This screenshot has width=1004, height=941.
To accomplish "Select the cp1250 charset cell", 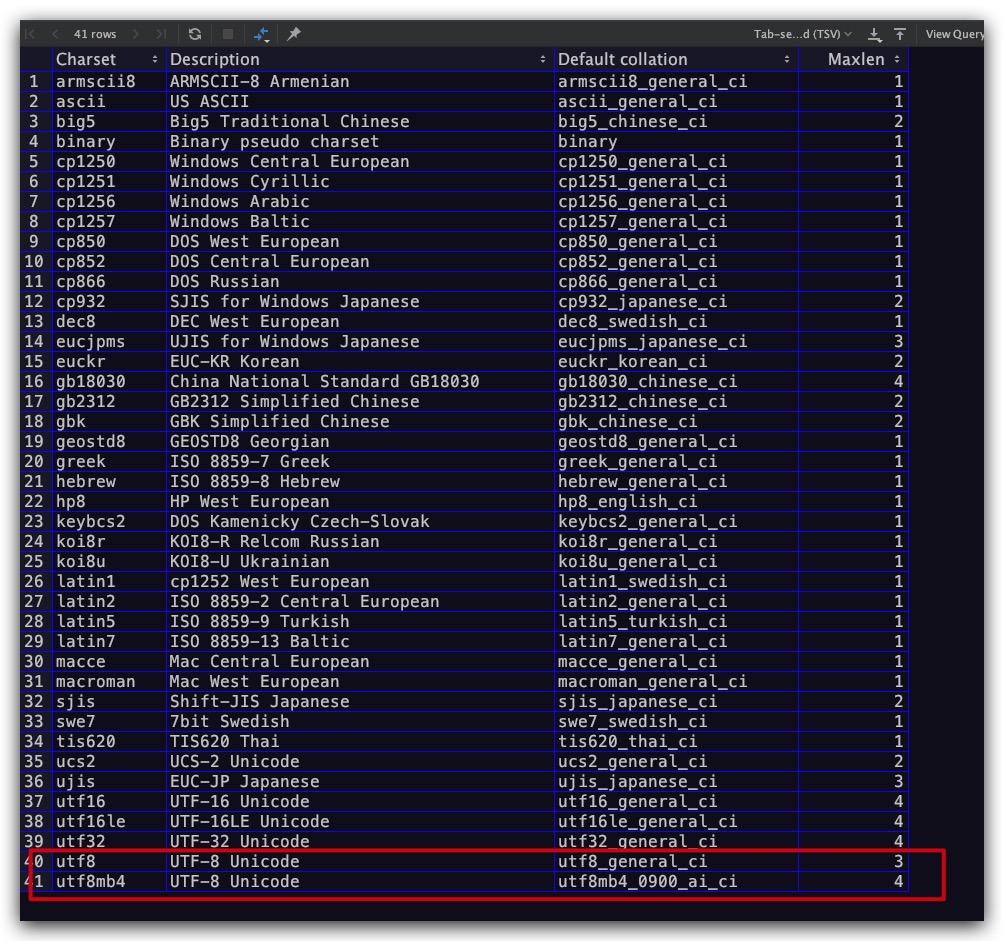I will click(x=109, y=161).
